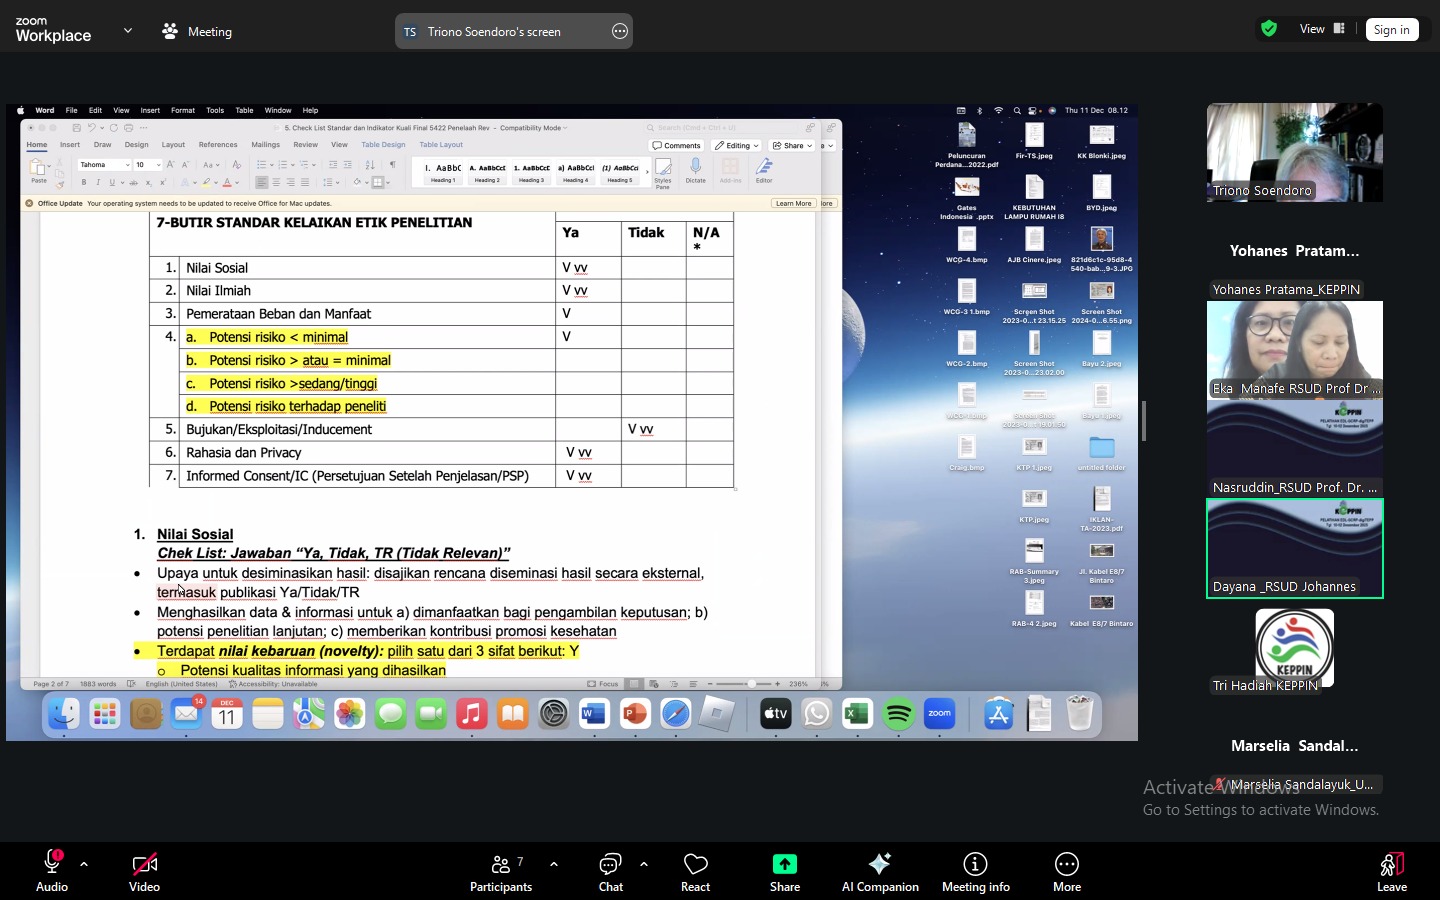Open the Chat panel
Viewport: 1440px width, 900px height.
[x=610, y=871]
